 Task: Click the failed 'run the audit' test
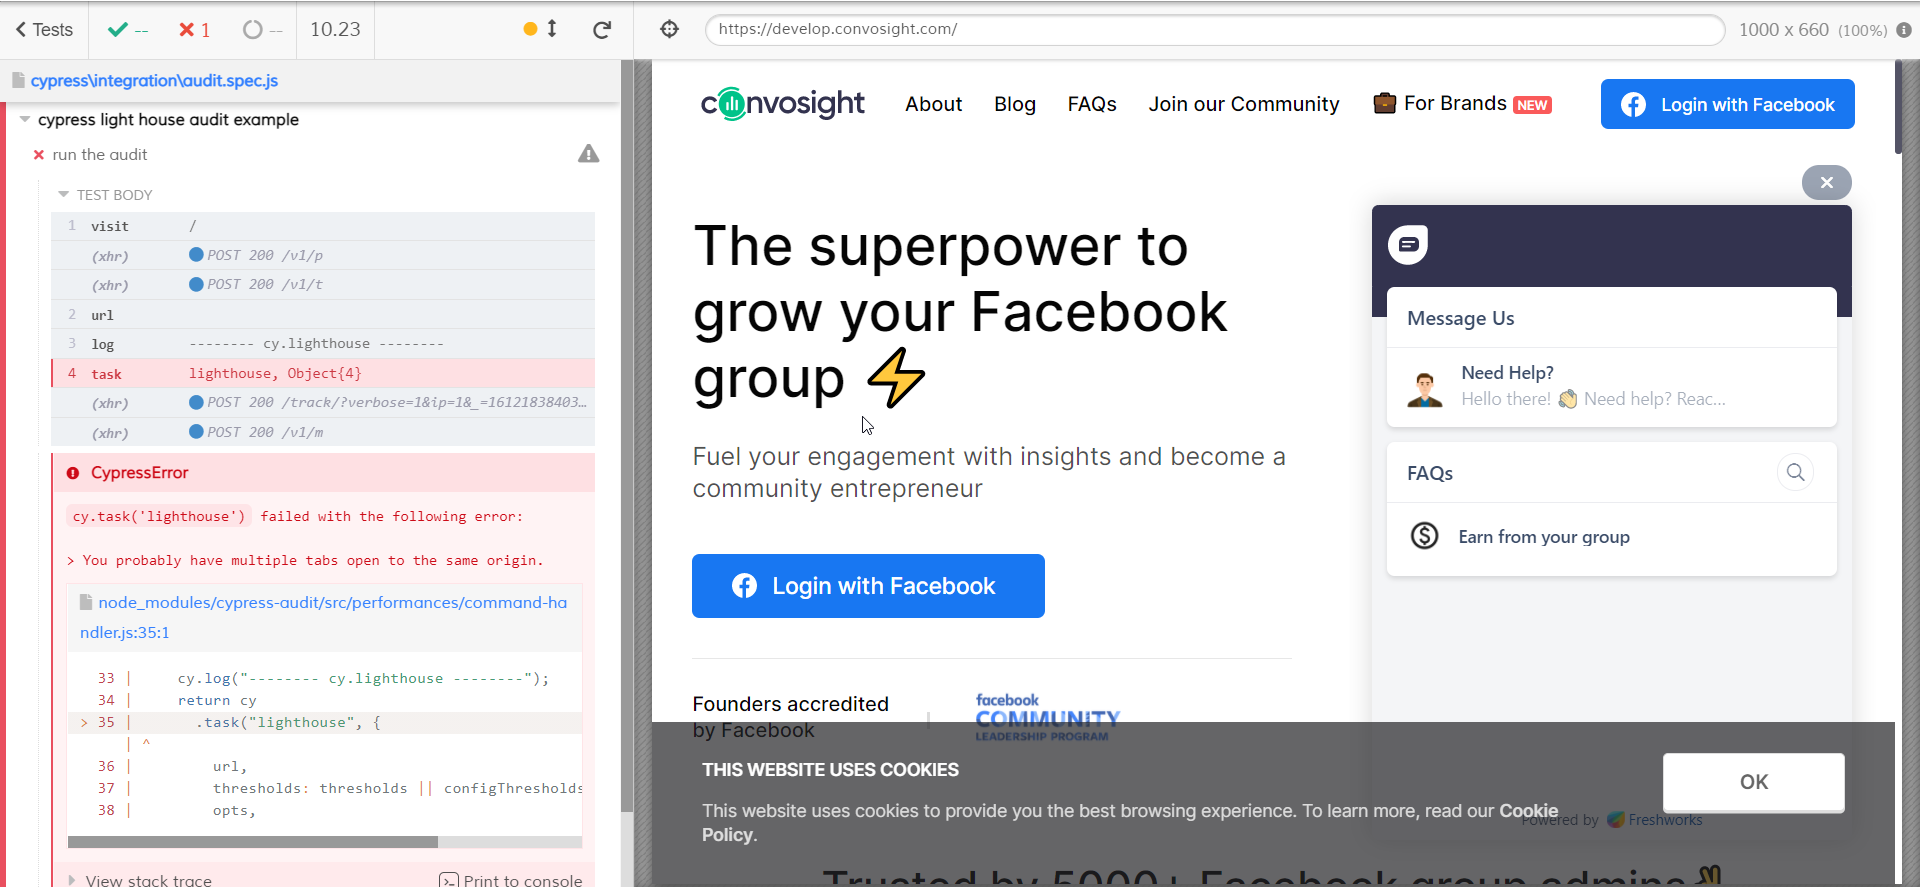(x=99, y=155)
